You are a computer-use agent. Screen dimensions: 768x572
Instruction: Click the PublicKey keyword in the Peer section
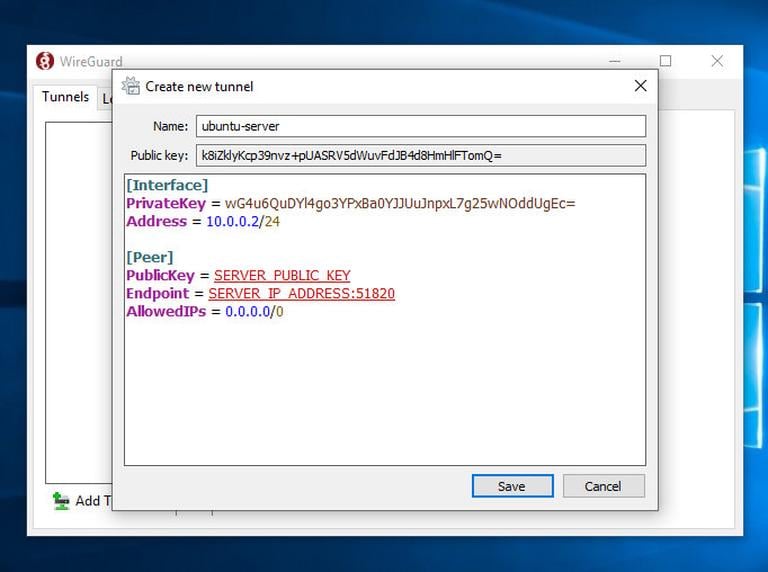pos(161,275)
